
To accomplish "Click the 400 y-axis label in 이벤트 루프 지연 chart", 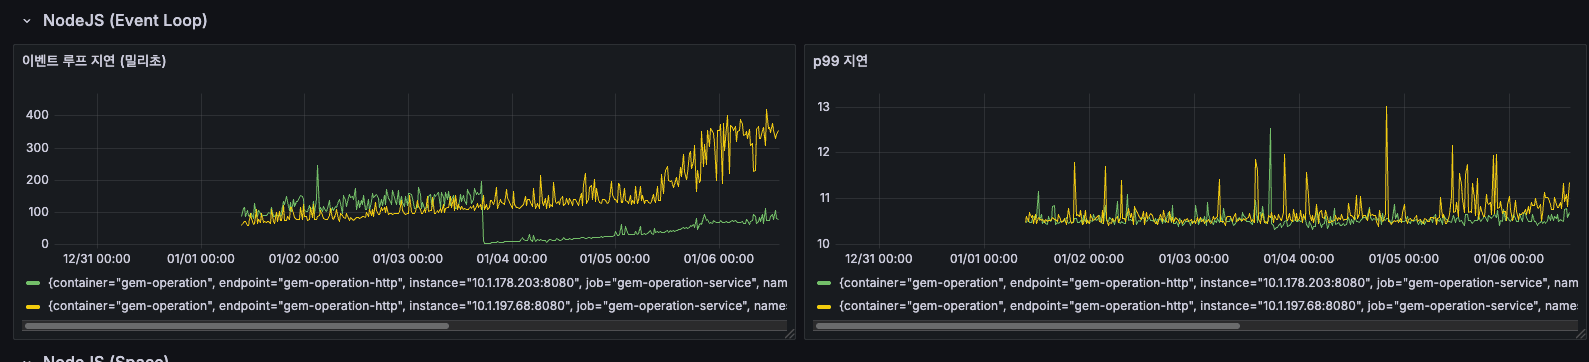I will coord(37,115).
